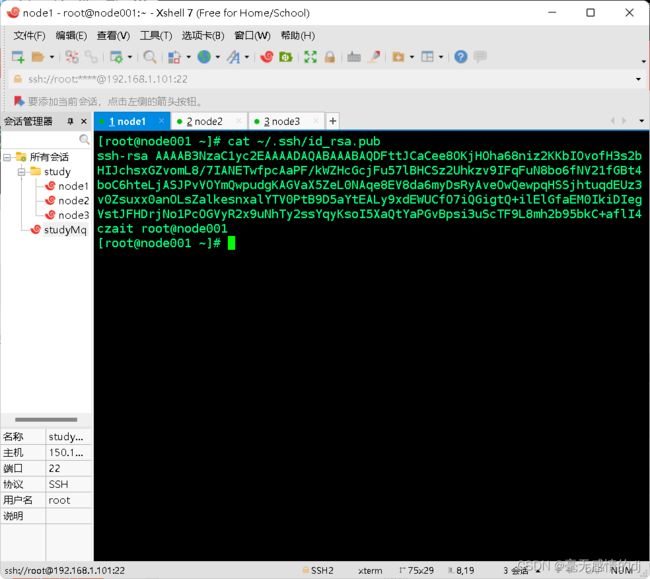This screenshot has width=650, height=579.
Task: Click the keyboard mapping toolbar icon
Action: tap(354, 57)
